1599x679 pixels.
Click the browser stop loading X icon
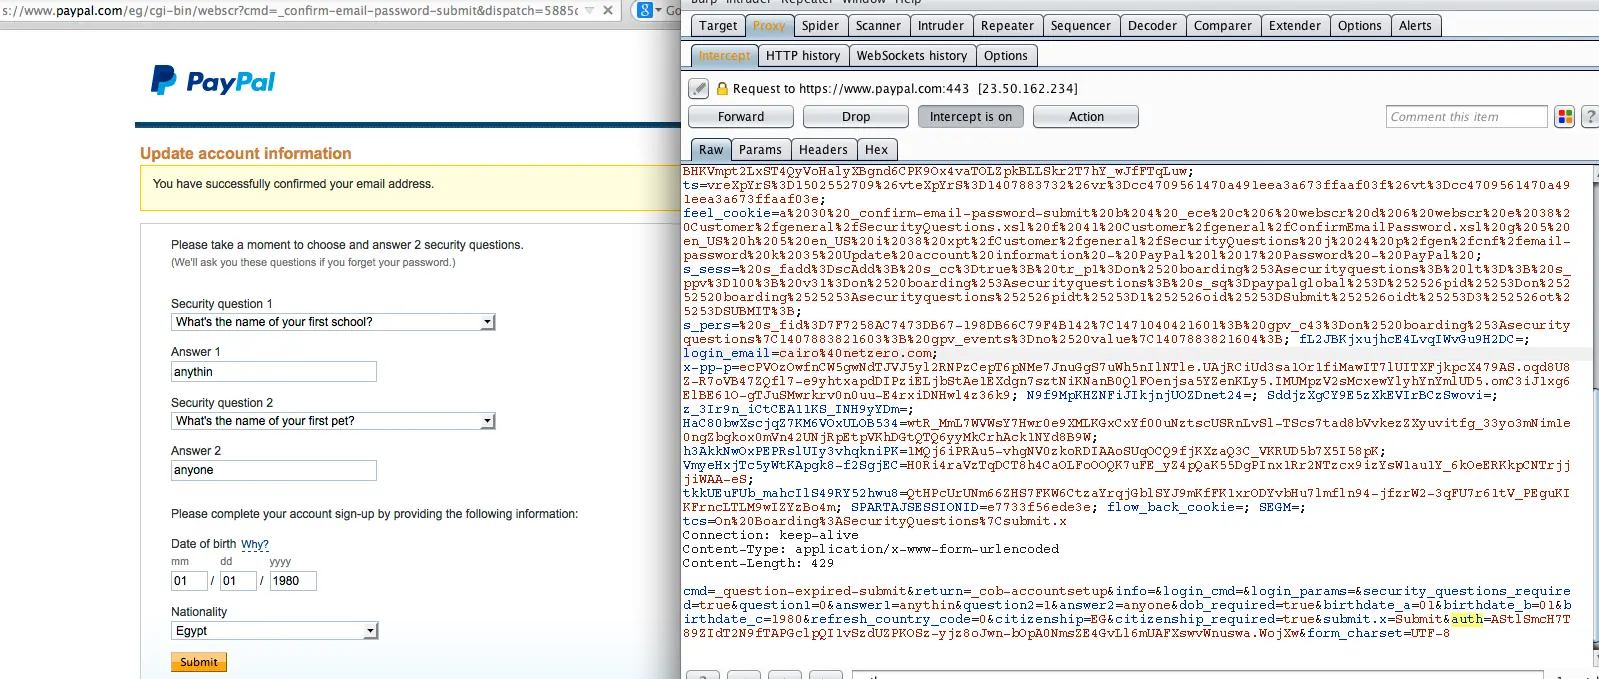click(608, 10)
